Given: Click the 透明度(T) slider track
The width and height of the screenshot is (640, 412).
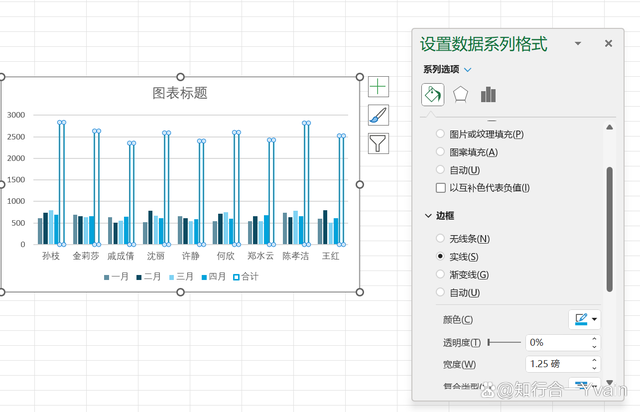Looking at the screenshot, I should 504,342.
